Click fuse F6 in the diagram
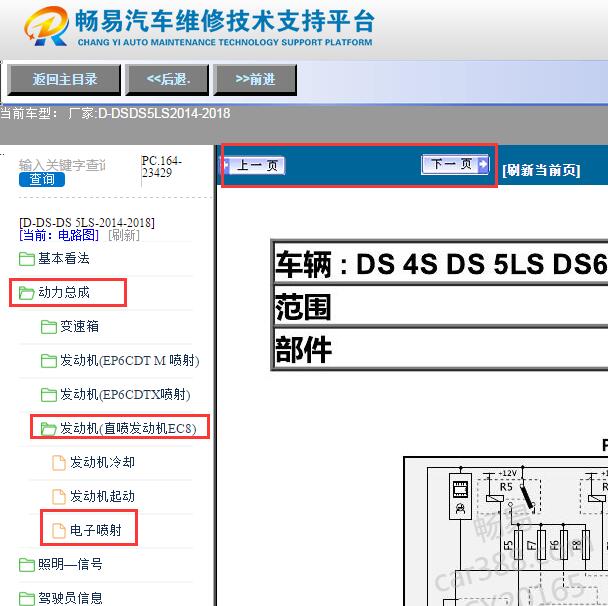 coord(564,545)
